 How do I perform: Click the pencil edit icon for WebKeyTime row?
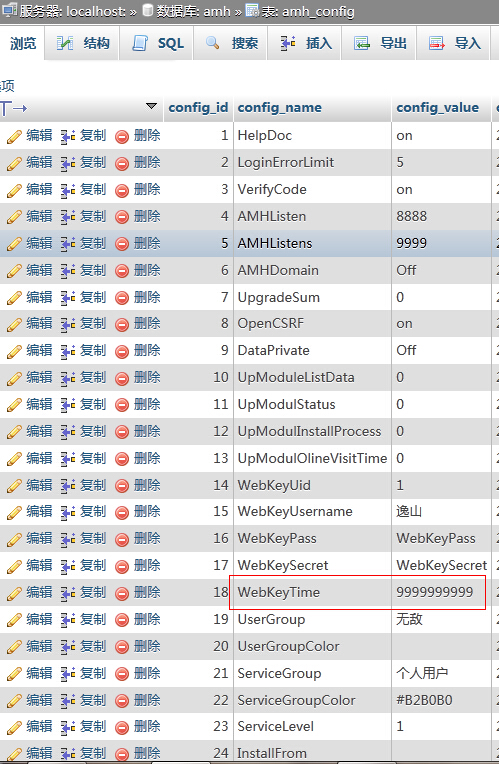point(14,593)
